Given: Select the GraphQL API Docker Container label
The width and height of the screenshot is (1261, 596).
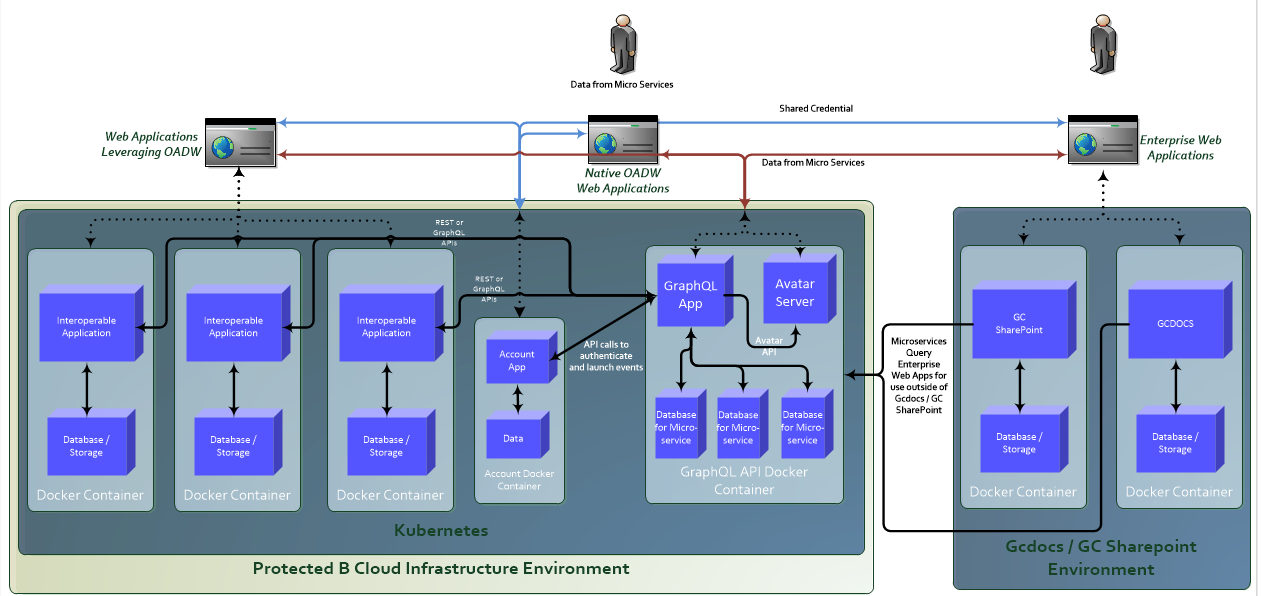Looking at the screenshot, I should (744, 481).
